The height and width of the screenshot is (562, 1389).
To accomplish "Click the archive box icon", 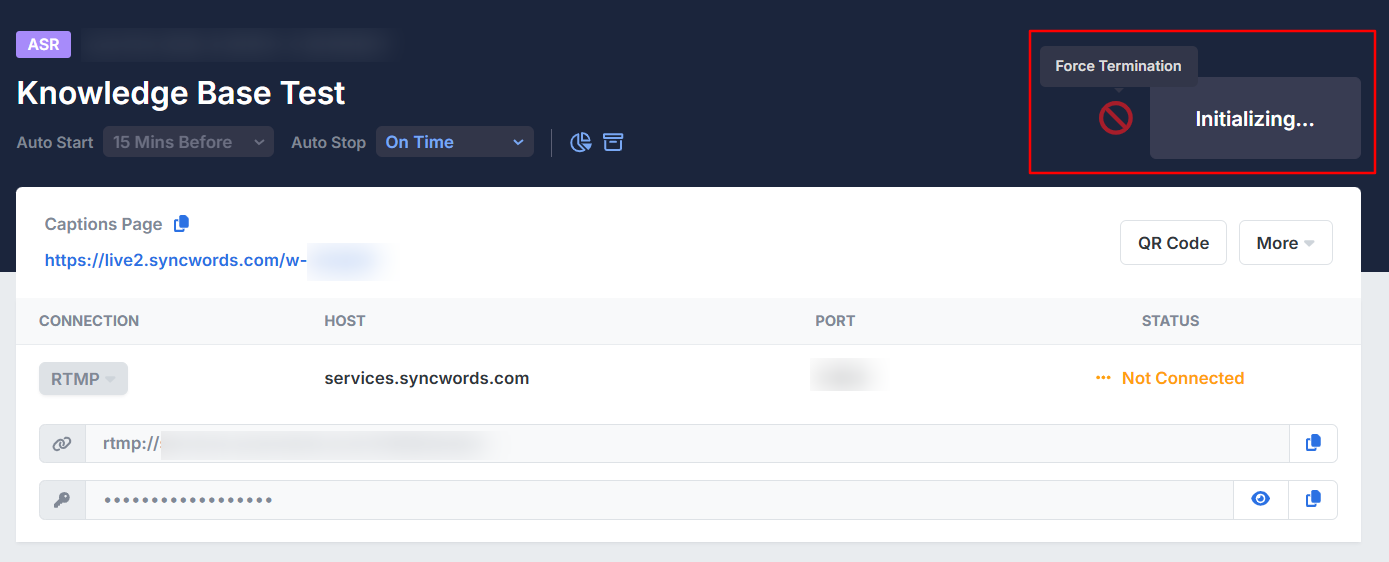I will [613, 142].
